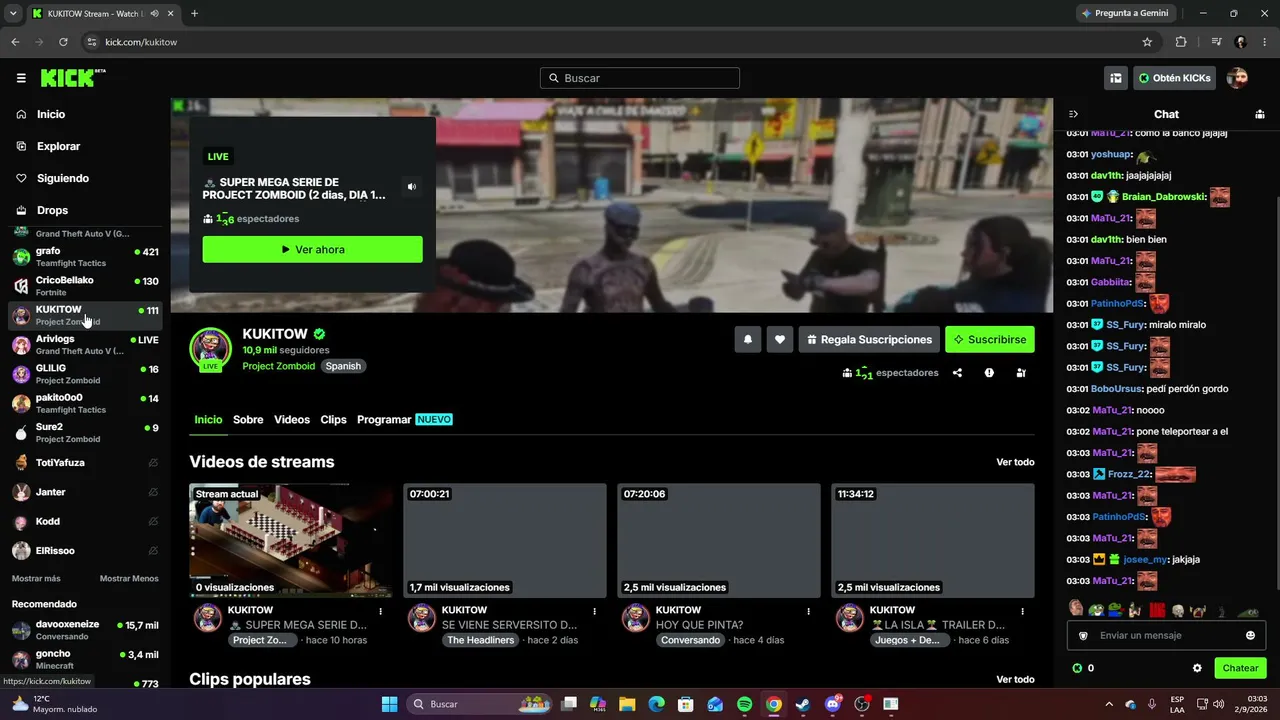The width and height of the screenshot is (1280, 720).
Task: Switch to the Videos tab
Action: click(x=292, y=420)
